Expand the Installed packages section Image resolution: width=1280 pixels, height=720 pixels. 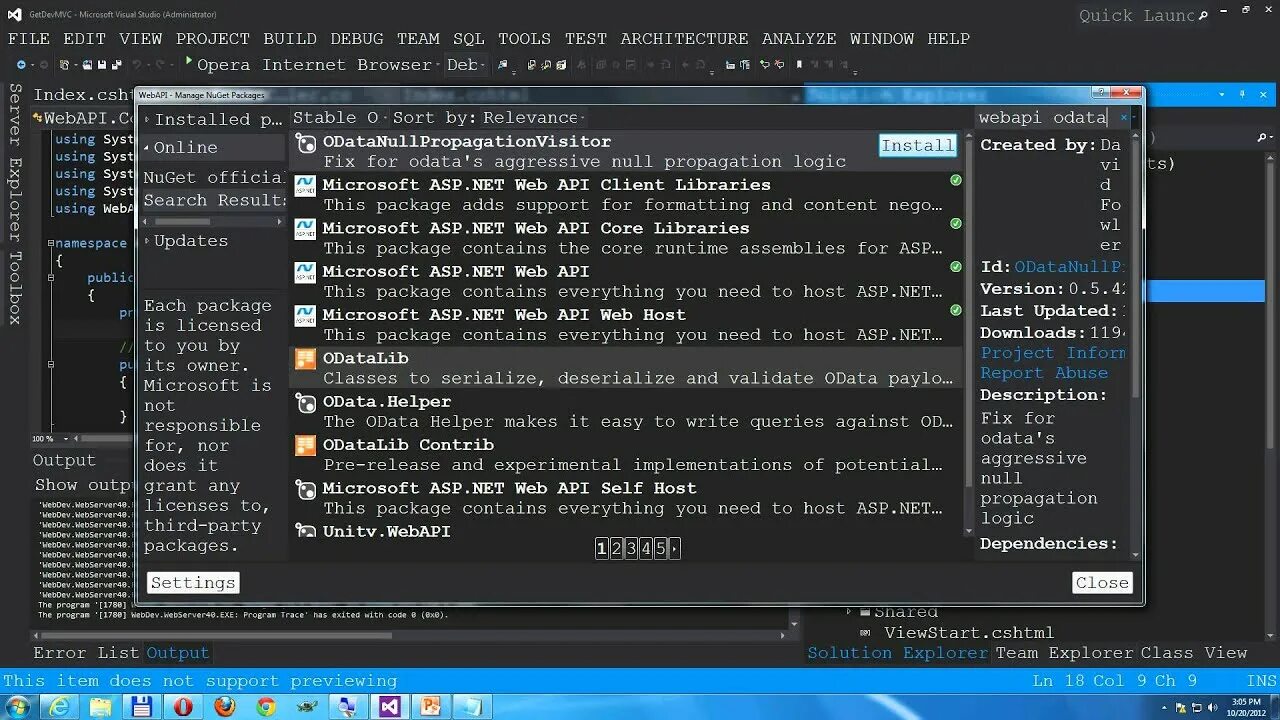point(147,120)
